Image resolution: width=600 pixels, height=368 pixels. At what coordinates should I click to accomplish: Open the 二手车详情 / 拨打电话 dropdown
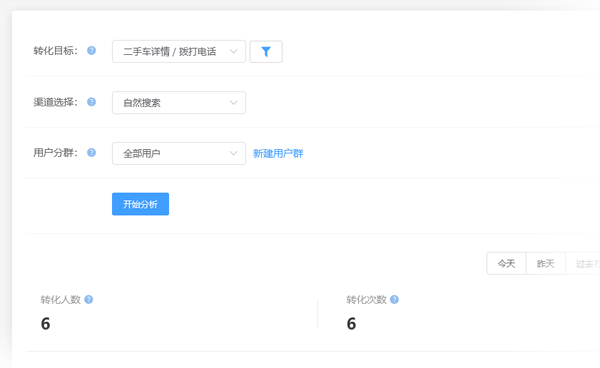pyautogui.click(x=179, y=52)
